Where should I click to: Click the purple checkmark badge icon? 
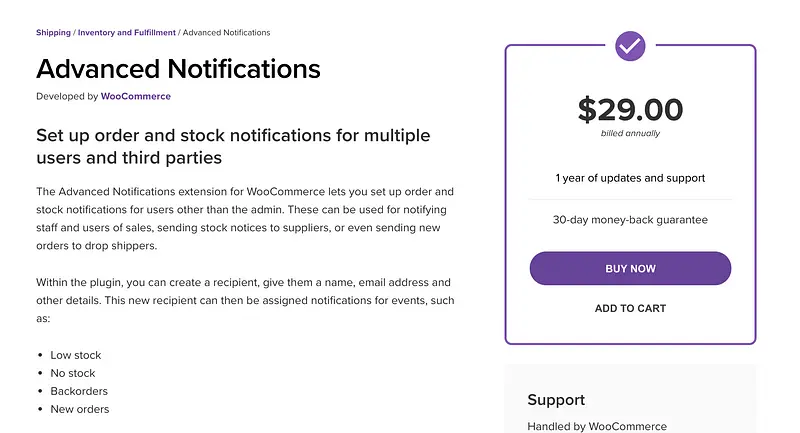click(630, 45)
